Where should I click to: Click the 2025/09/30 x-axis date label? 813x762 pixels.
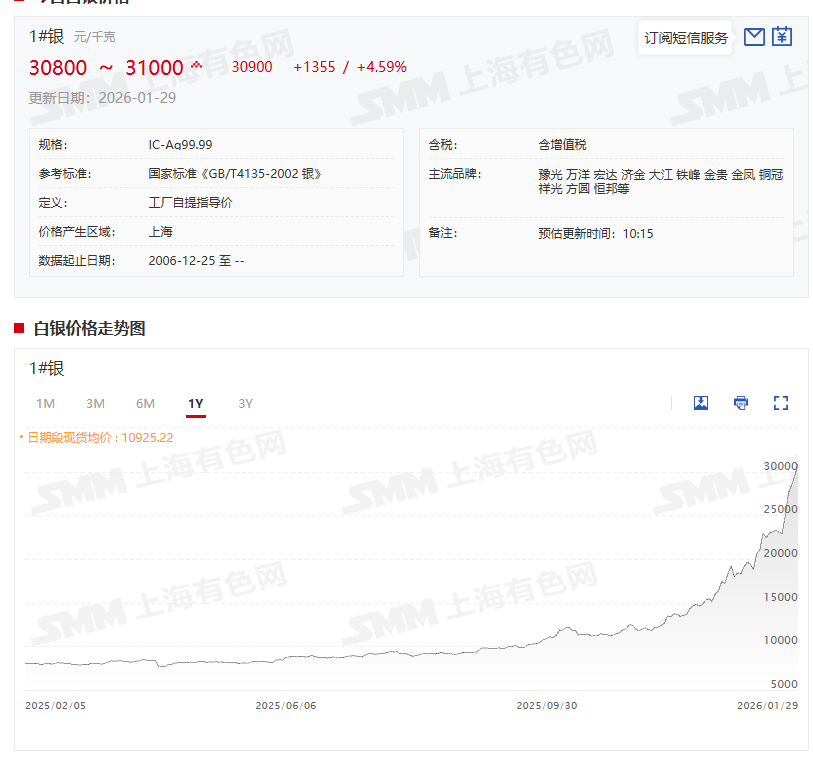pyautogui.click(x=546, y=705)
